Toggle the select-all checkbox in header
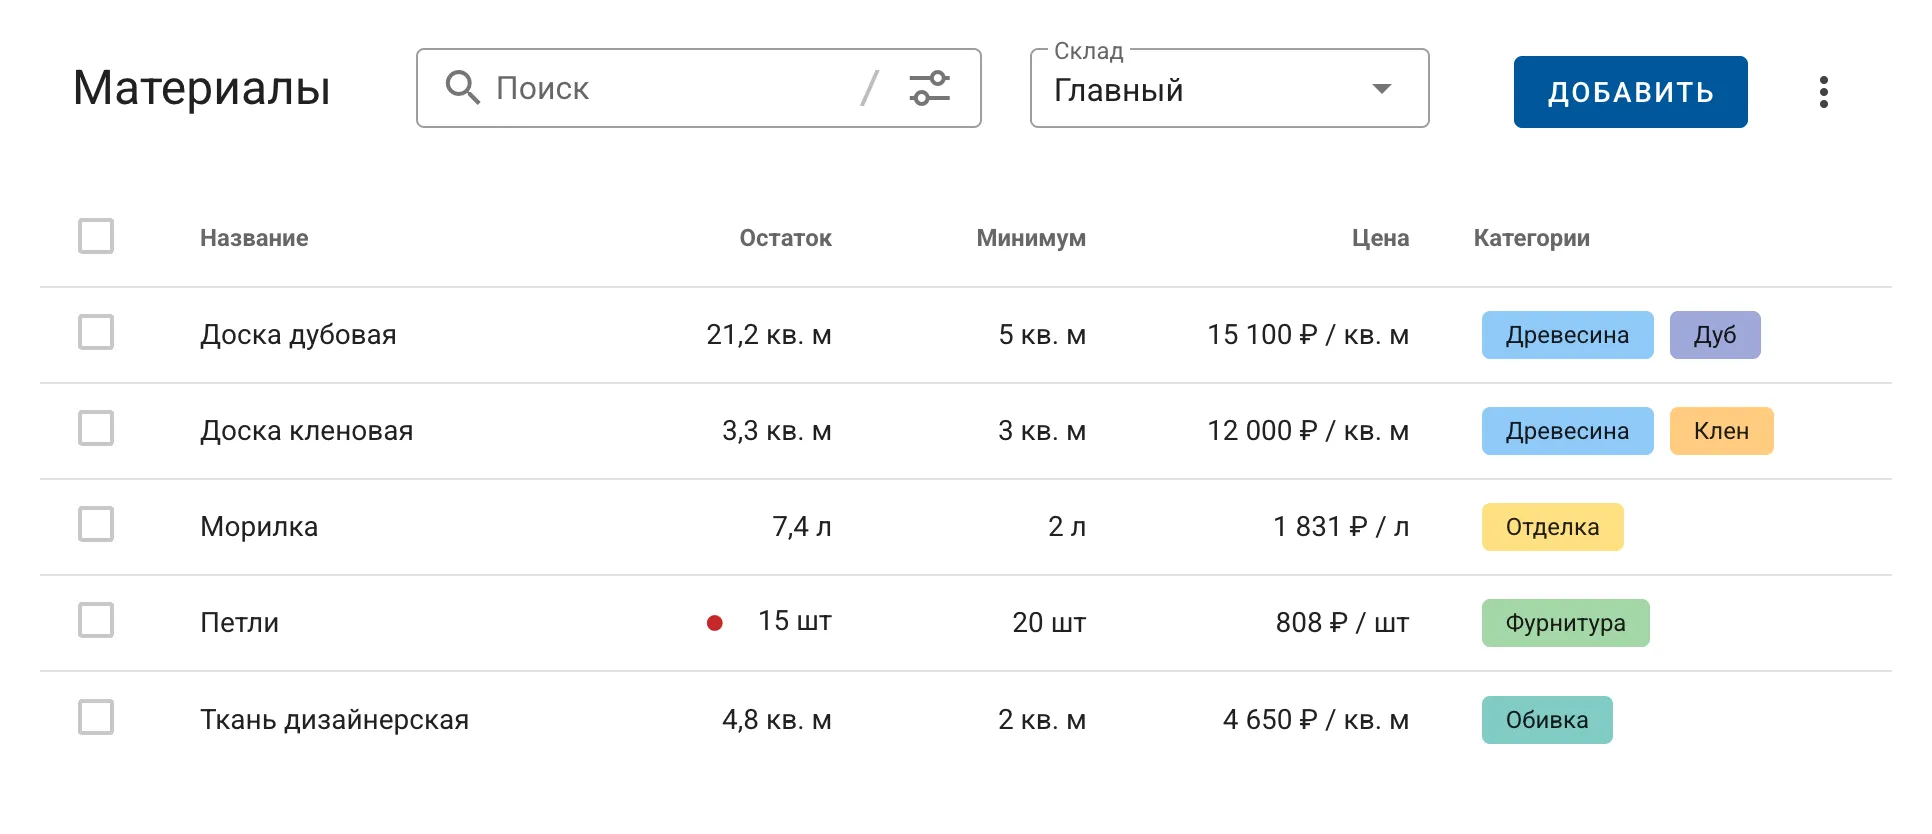The width and height of the screenshot is (1932, 834). (96, 237)
